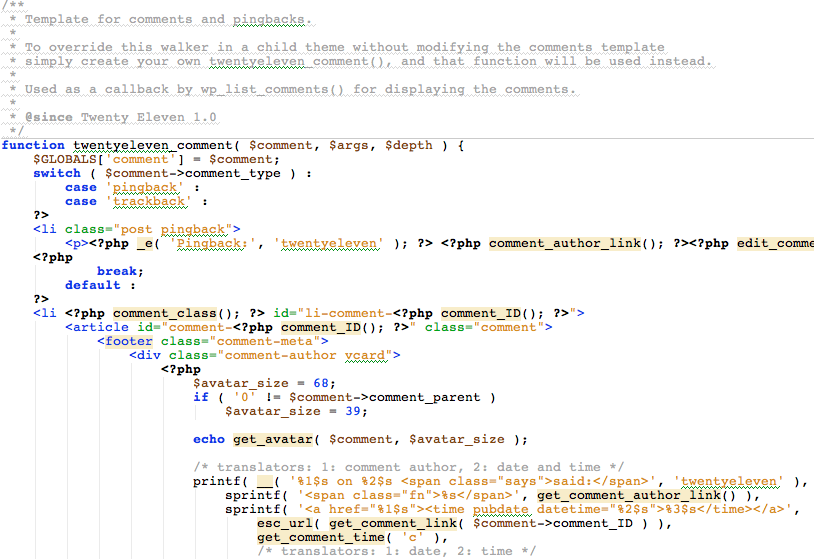Click the "li-comment-" id string
This screenshot has height=559, width=814.
[x=345, y=313]
